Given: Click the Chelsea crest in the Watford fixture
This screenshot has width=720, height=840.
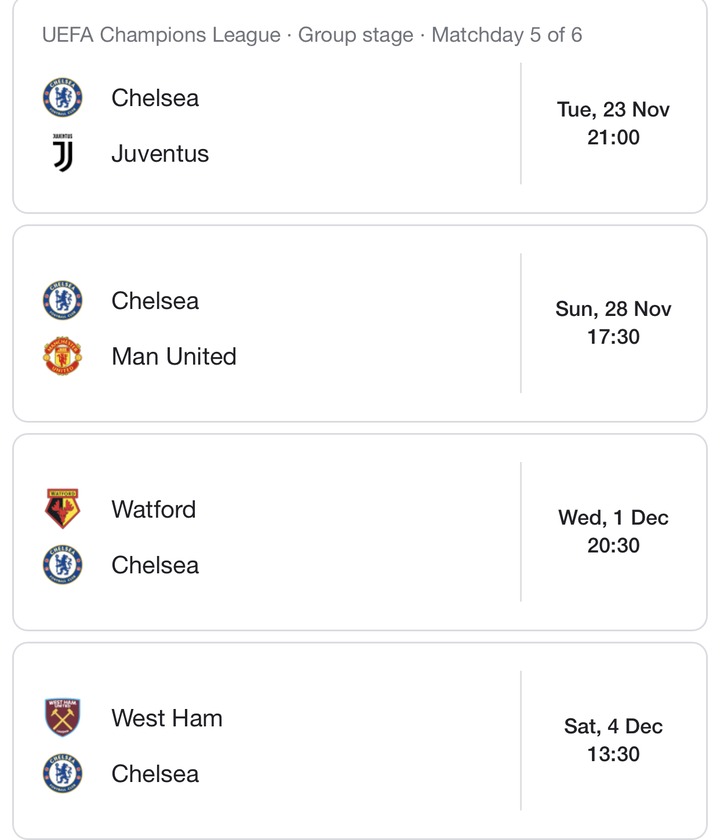Looking at the screenshot, I should click(x=63, y=565).
